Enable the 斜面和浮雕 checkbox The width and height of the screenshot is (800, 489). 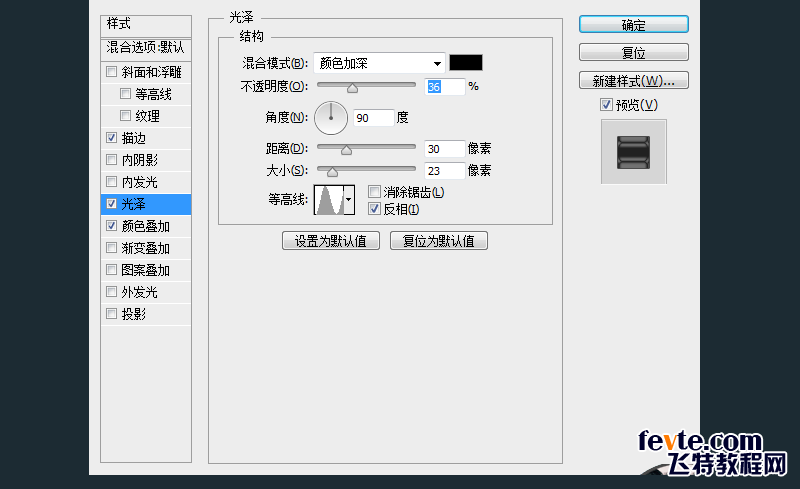pos(111,71)
